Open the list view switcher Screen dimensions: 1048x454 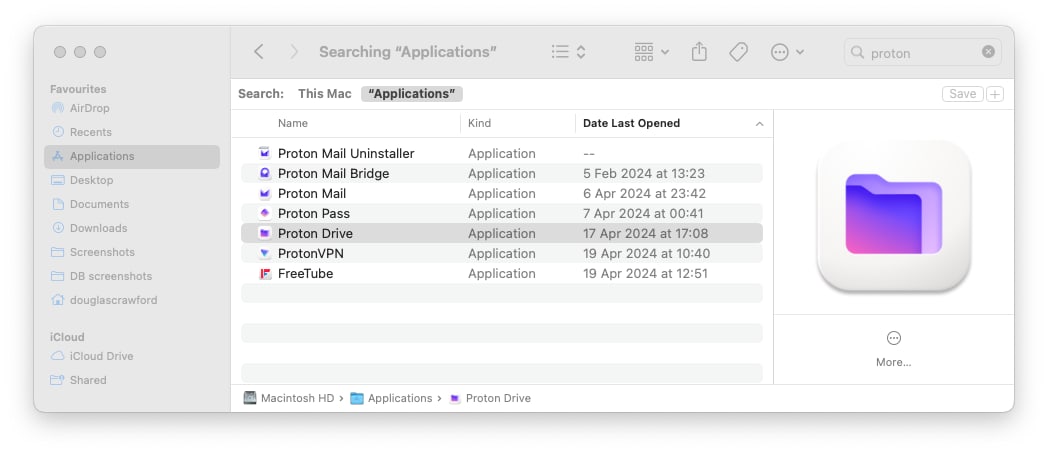[x=568, y=51]
